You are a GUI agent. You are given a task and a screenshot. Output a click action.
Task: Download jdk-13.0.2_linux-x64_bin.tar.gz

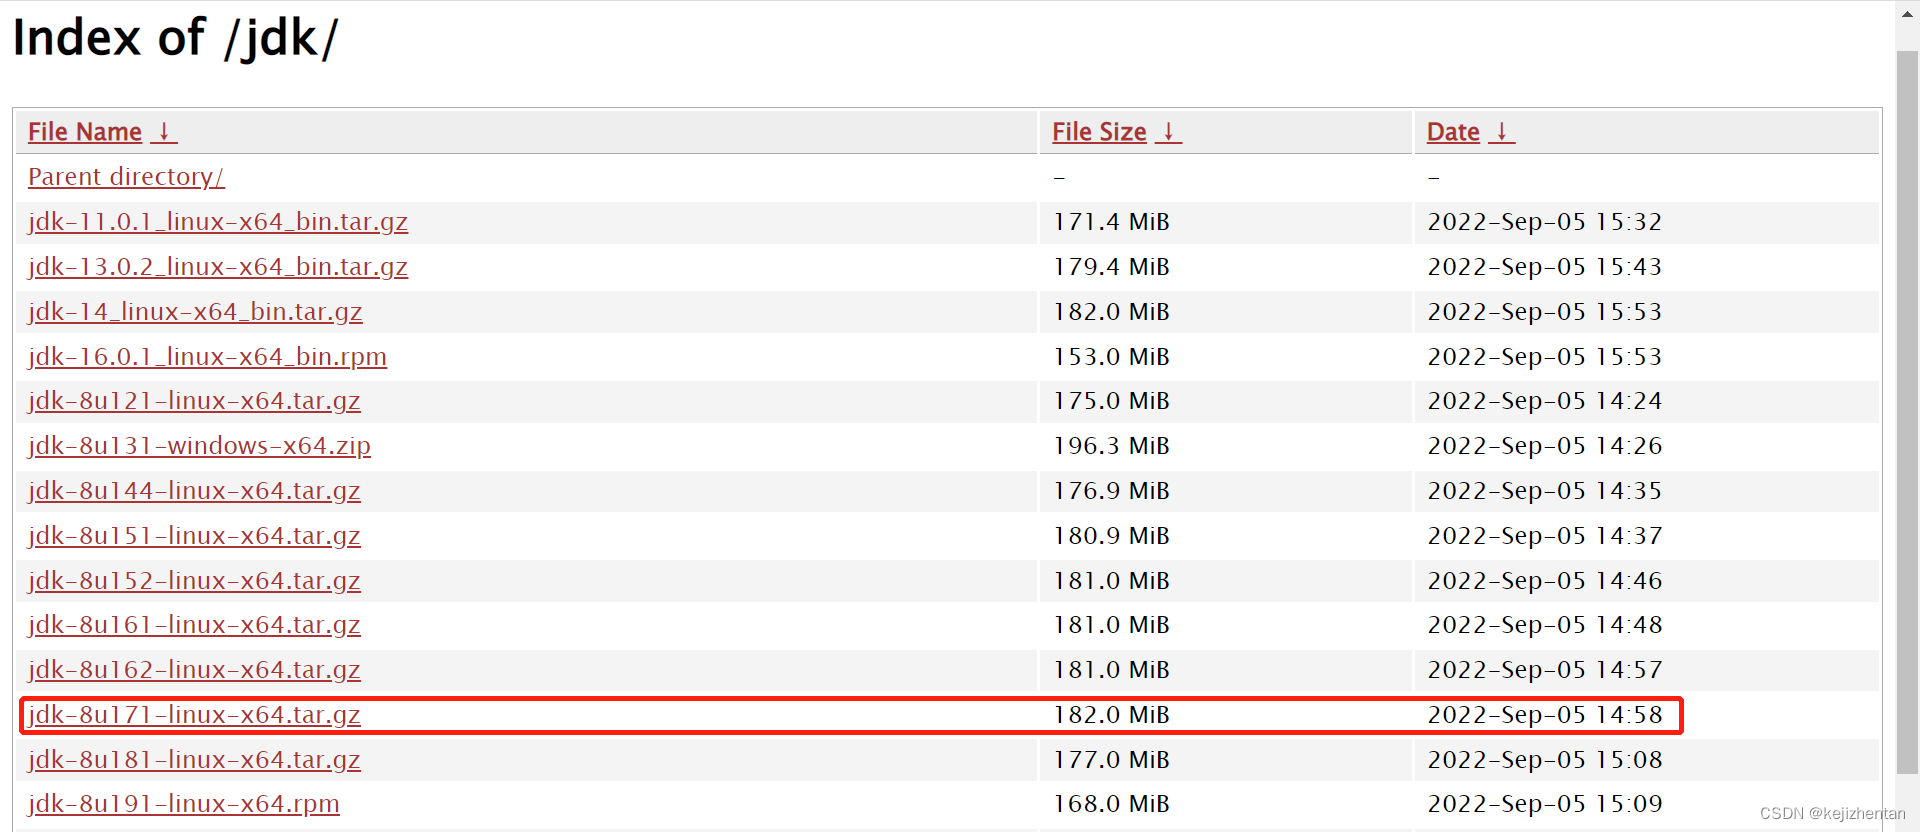tap(218, 267)
